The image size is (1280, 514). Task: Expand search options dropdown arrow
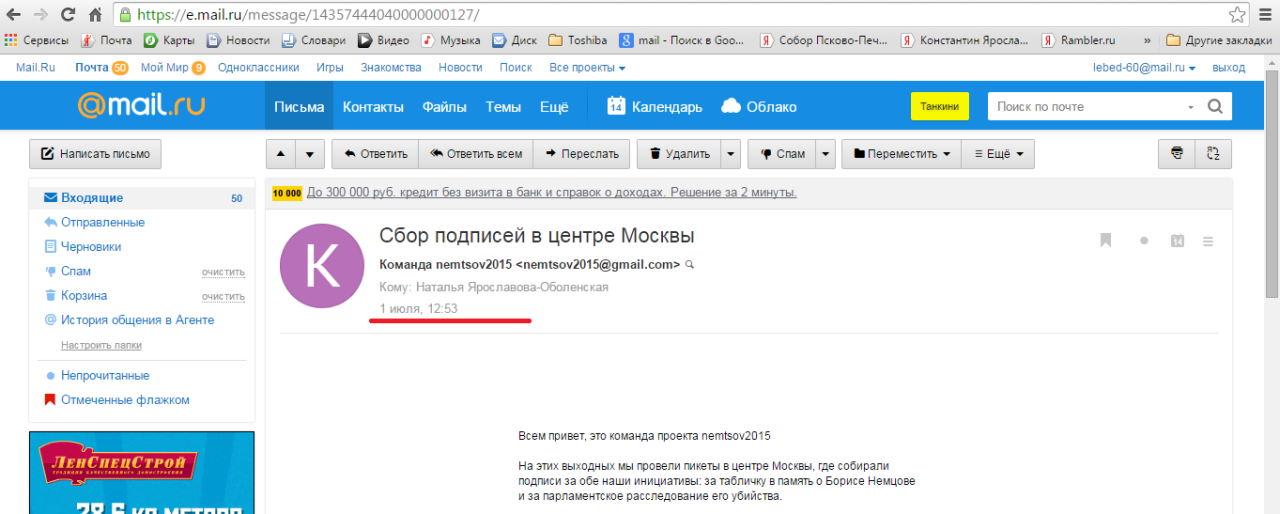[x=1190, y=107]
